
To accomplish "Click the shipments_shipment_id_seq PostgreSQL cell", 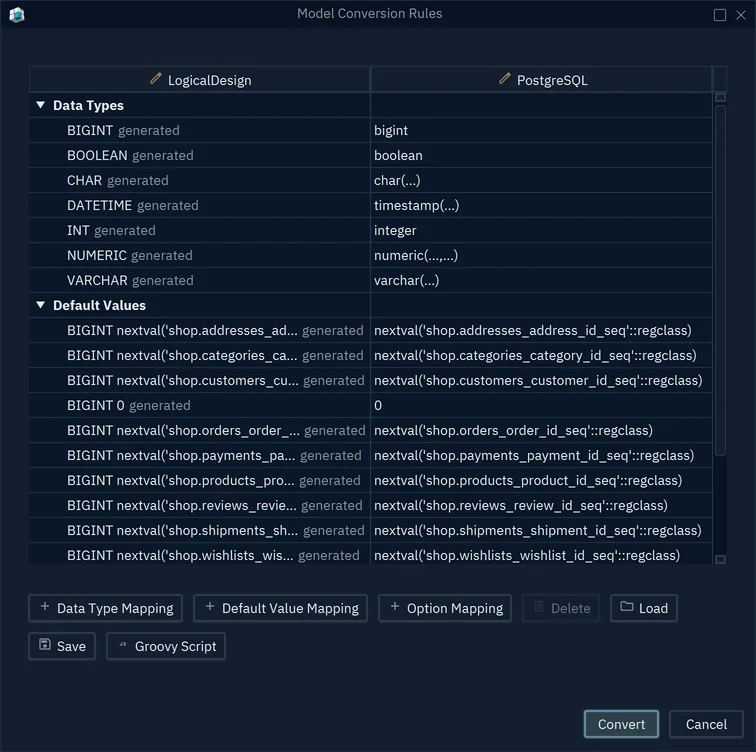I will [541, 531].
